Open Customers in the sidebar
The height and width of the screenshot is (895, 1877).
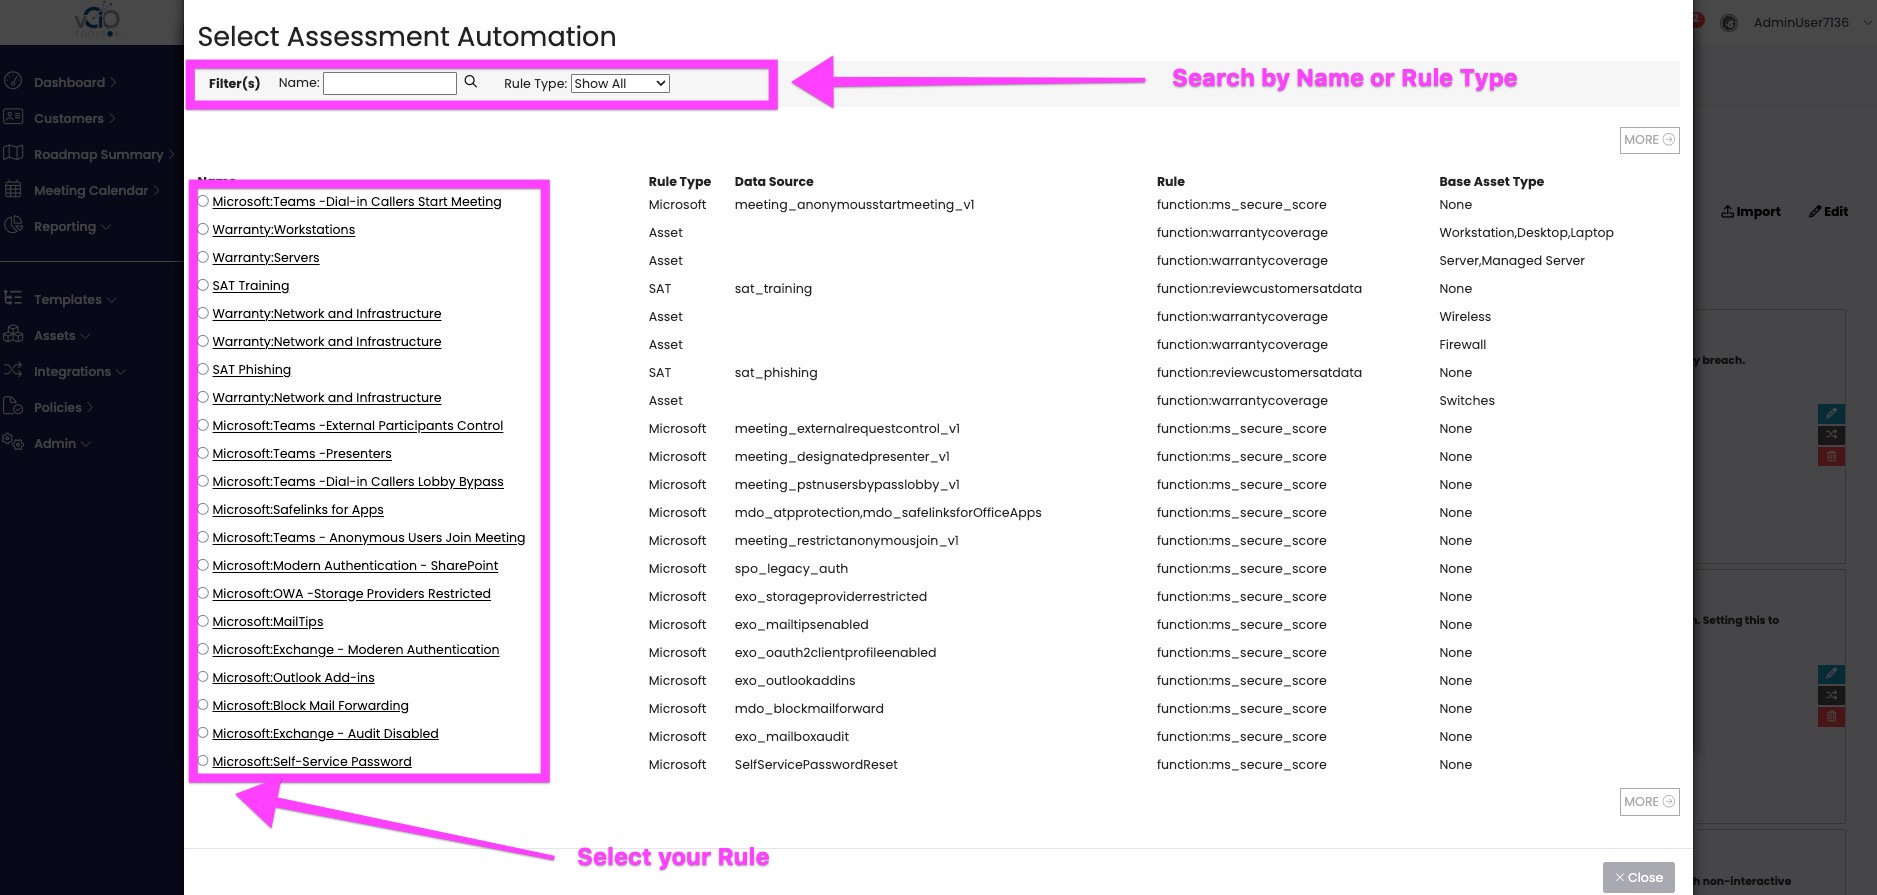(x=69, y=118)
